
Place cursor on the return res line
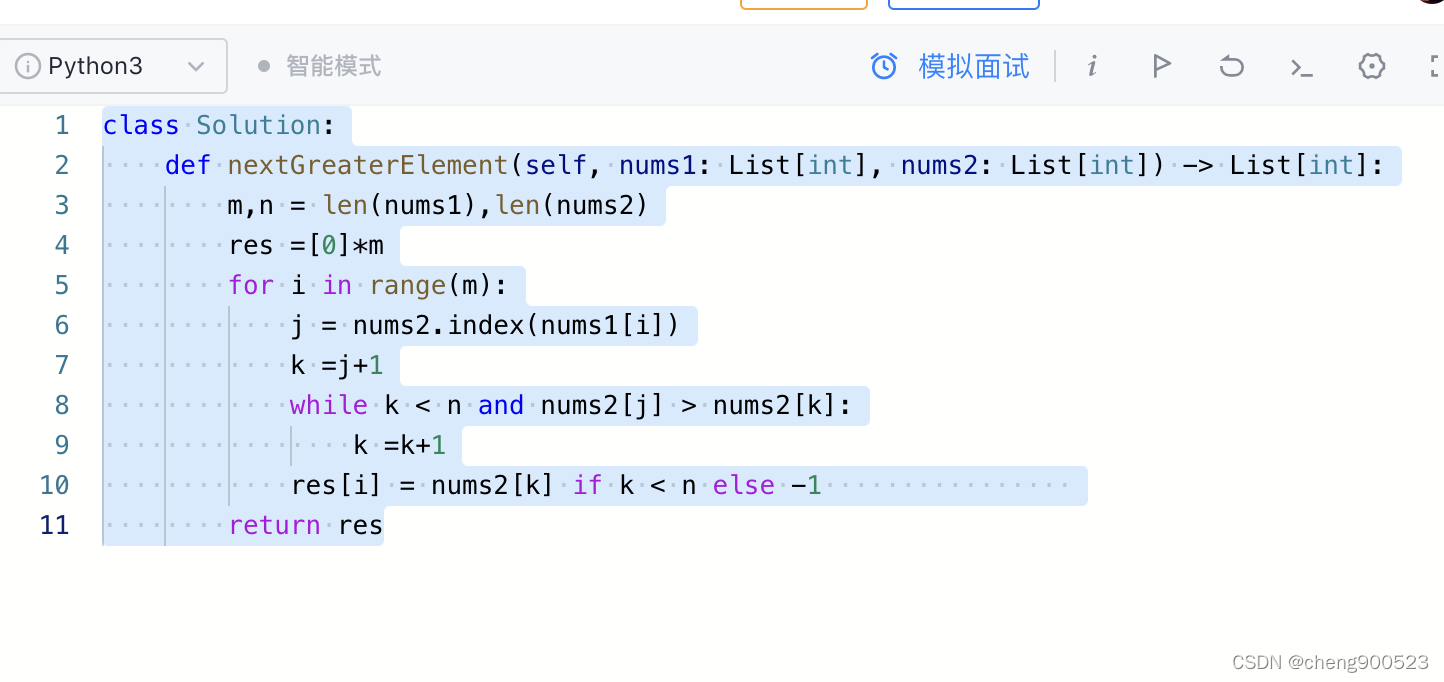(x=305, y=525)
